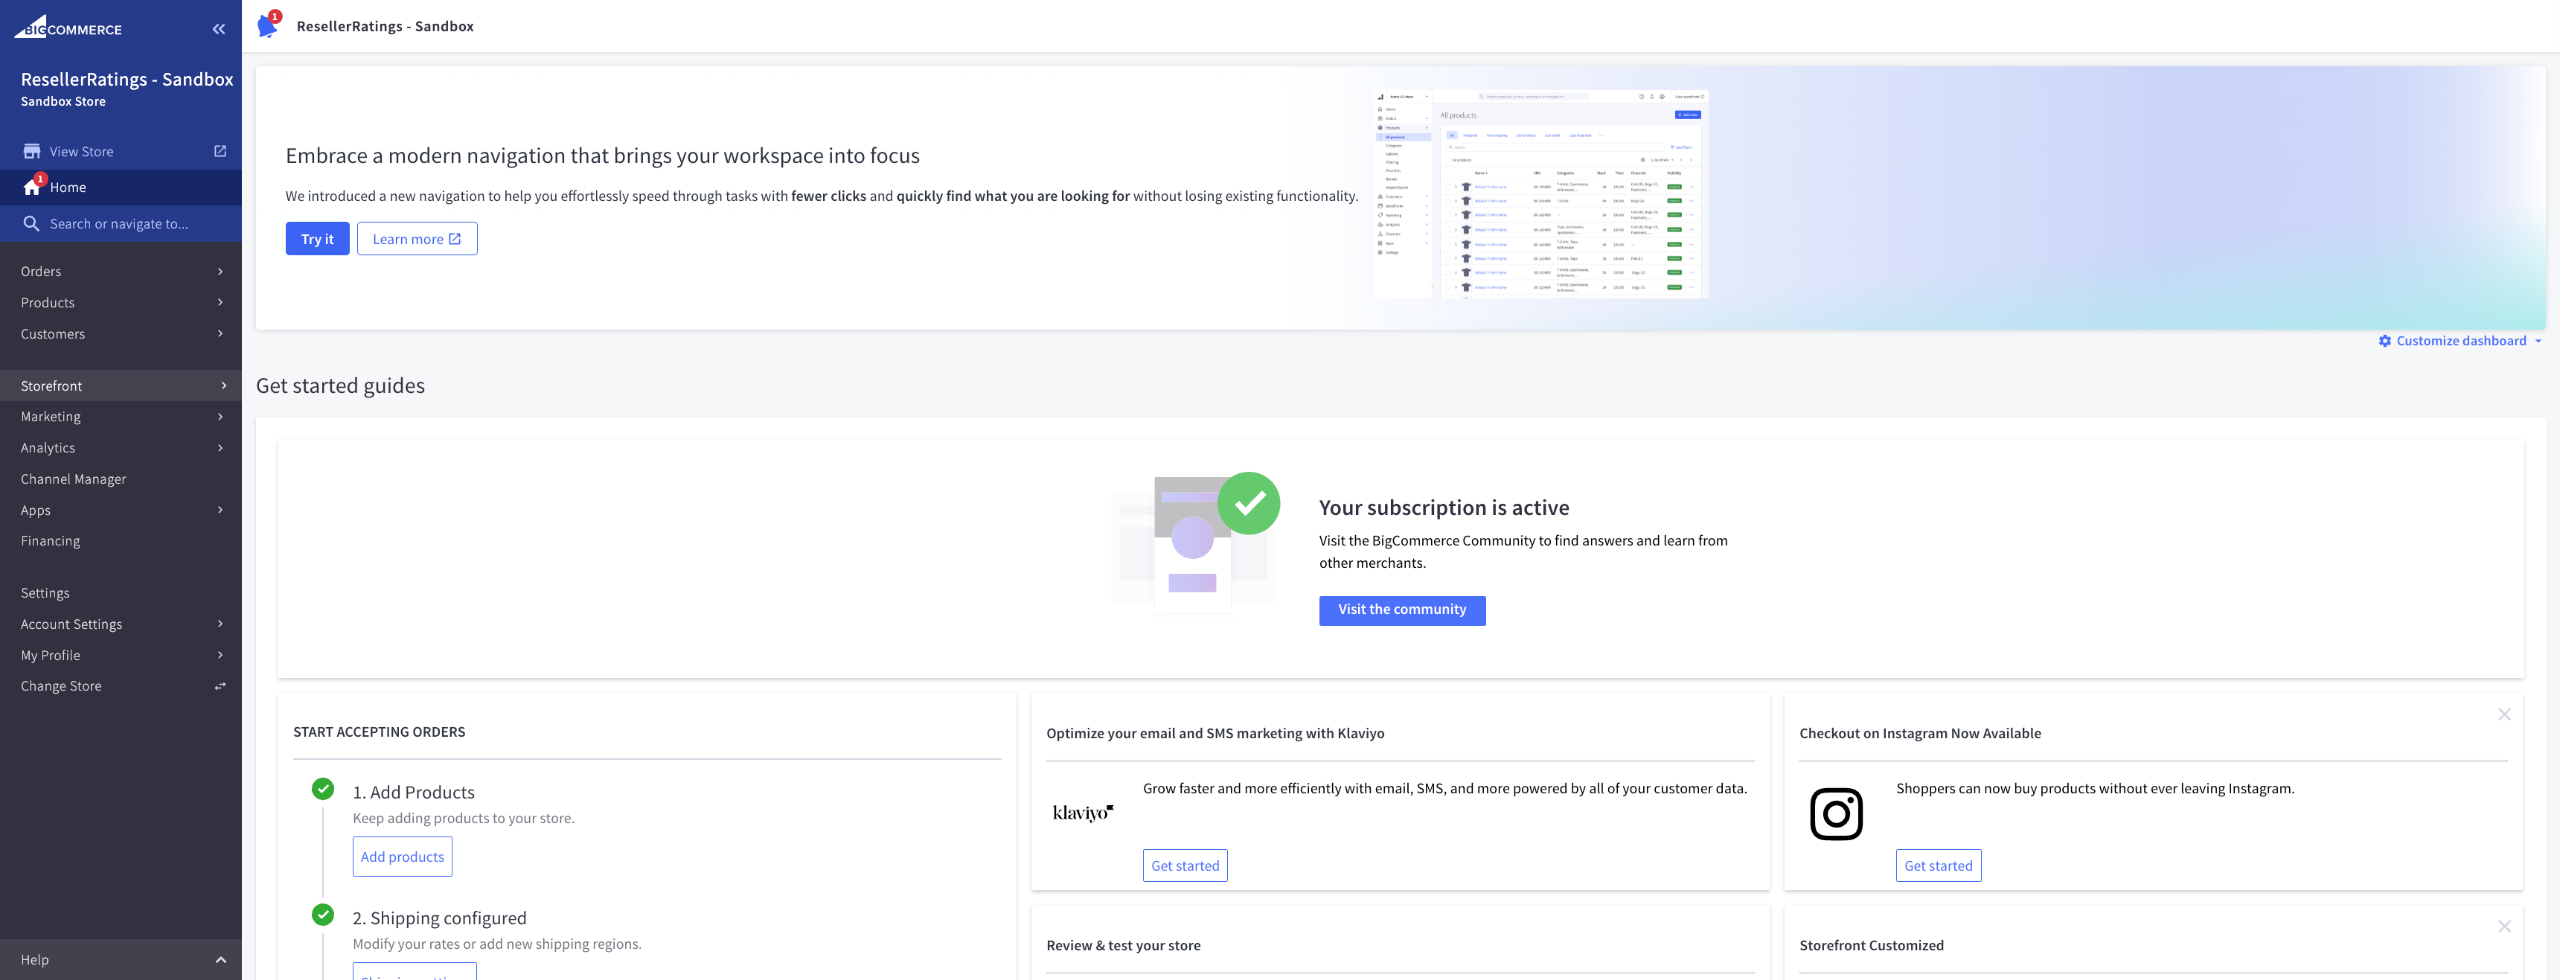Close the Storefront Customized card

point(2504,926)
